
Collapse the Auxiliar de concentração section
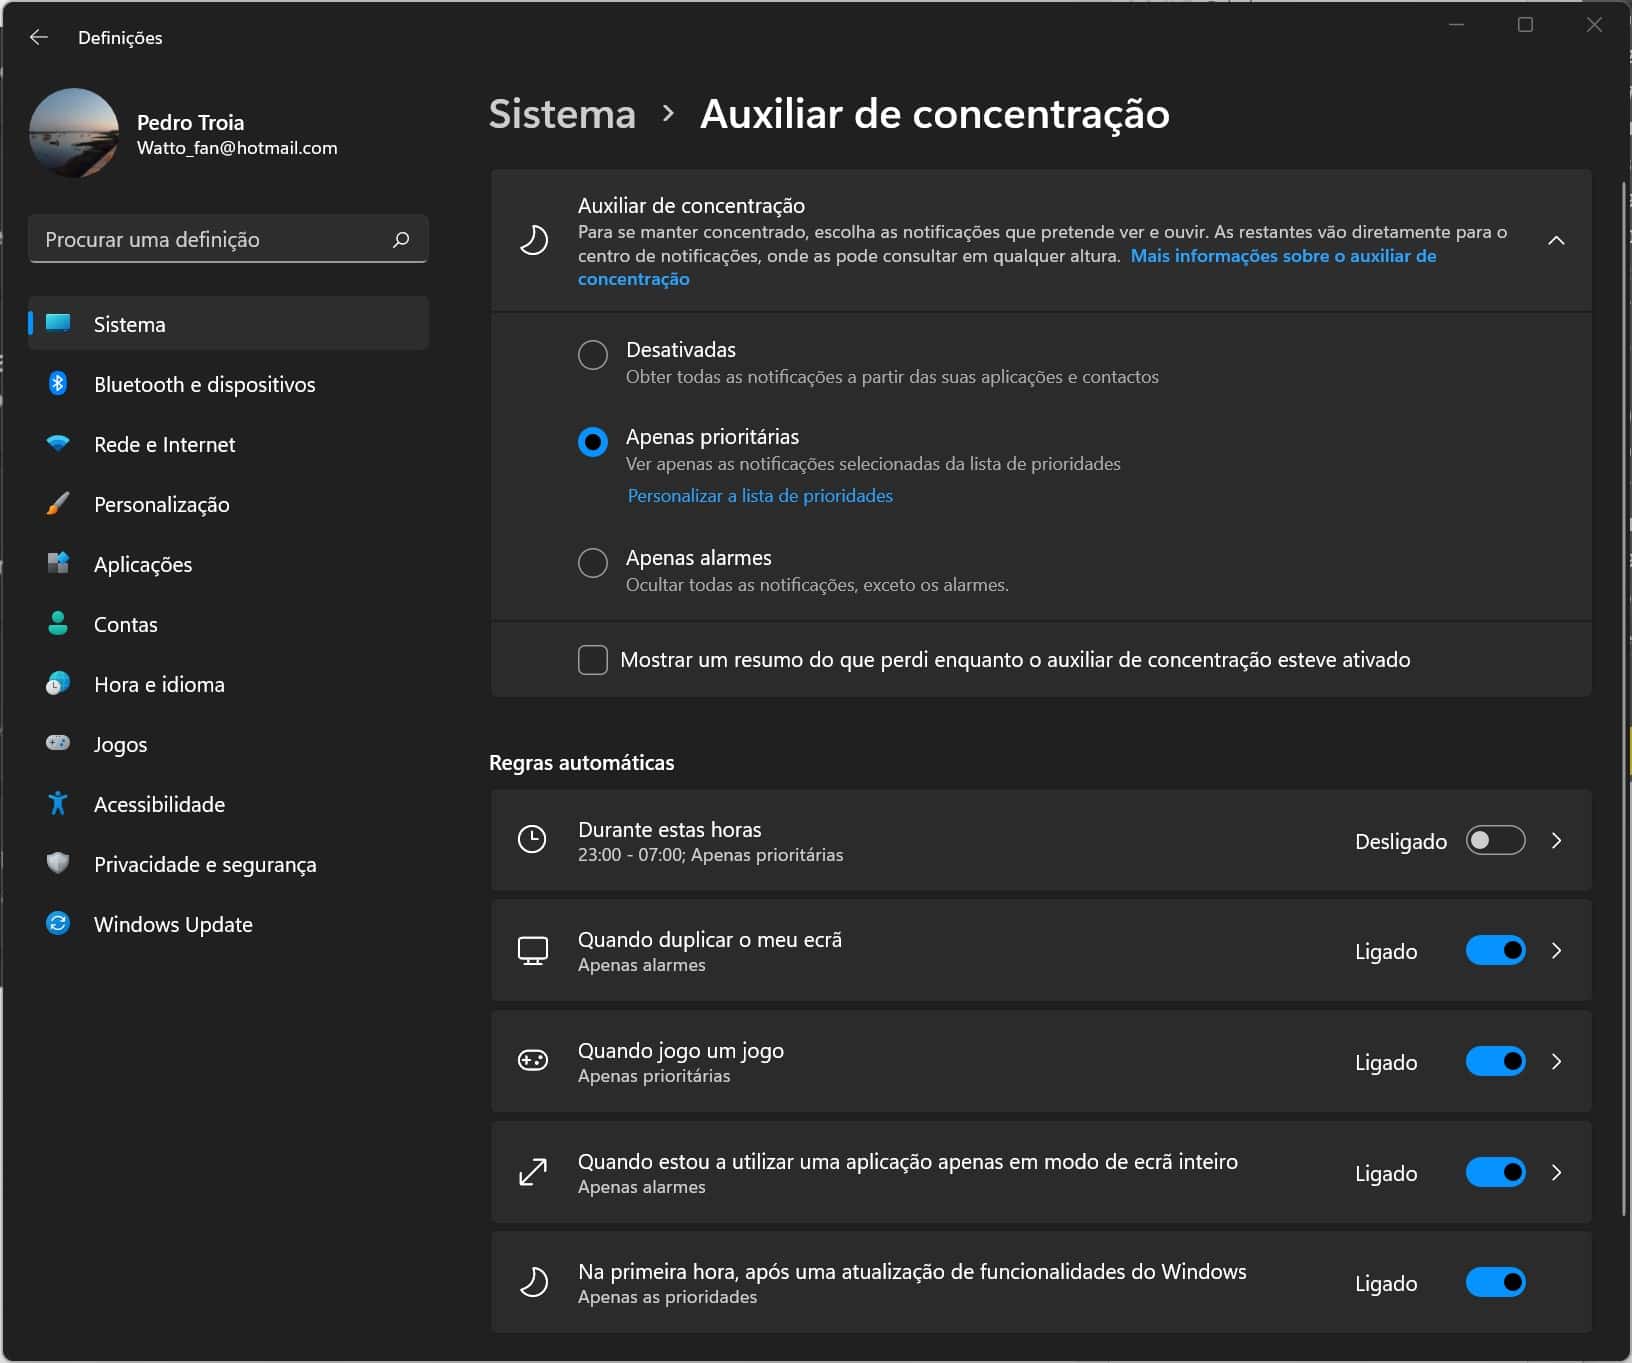[1556, 240]
